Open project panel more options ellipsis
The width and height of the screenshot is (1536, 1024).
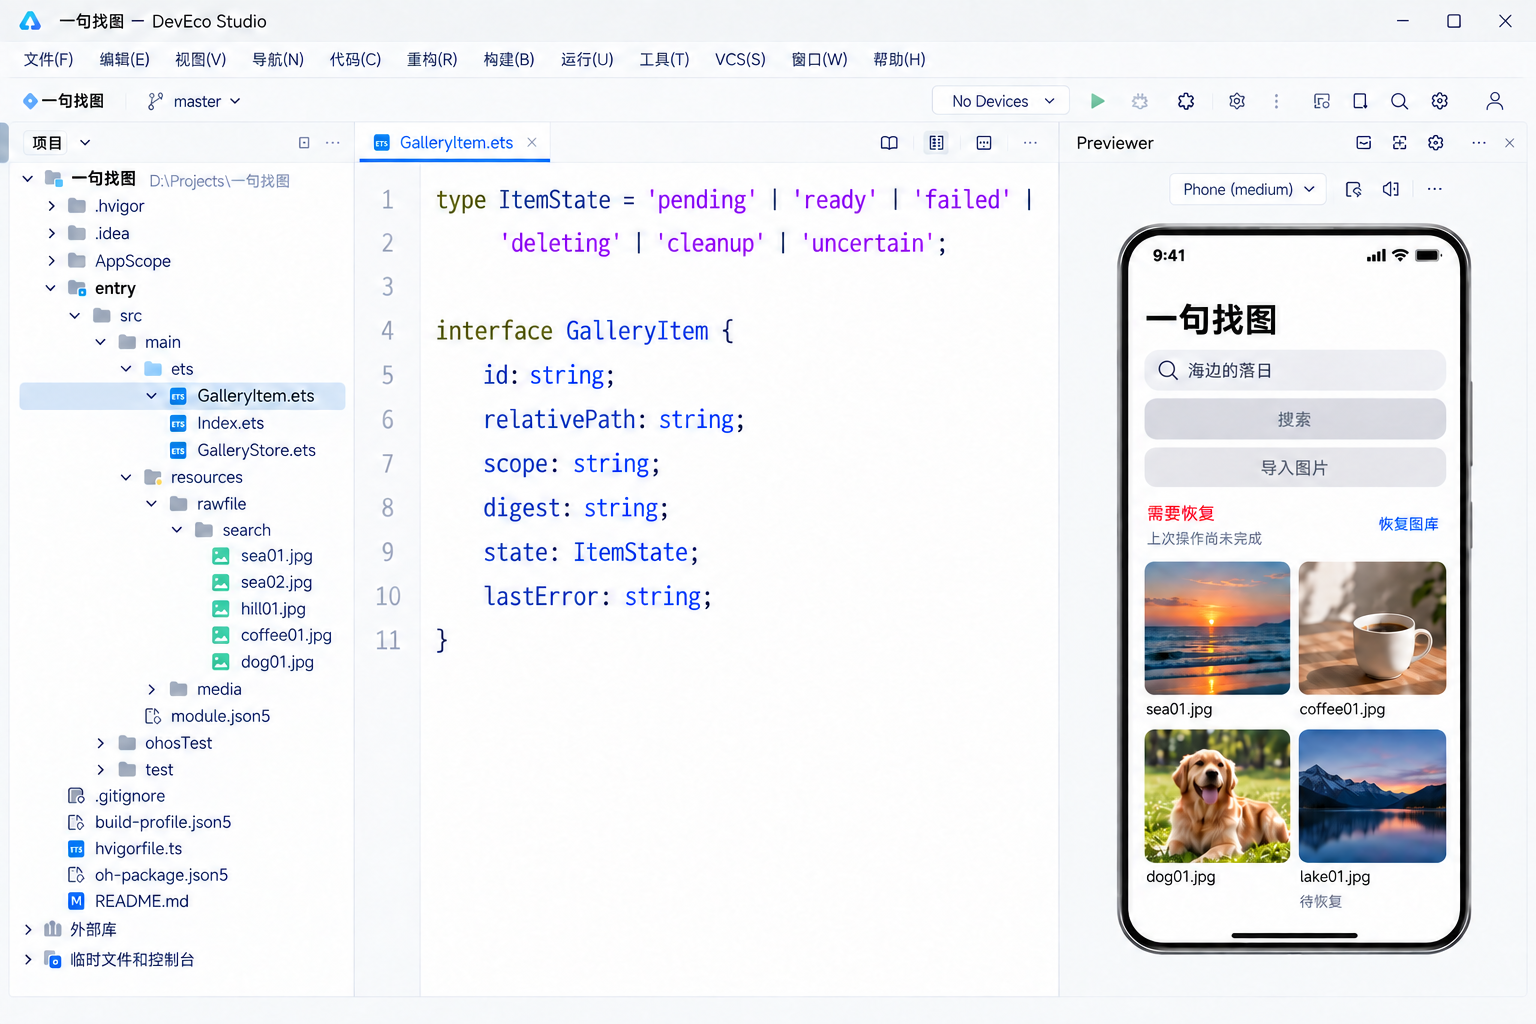(x=333, y=143)
